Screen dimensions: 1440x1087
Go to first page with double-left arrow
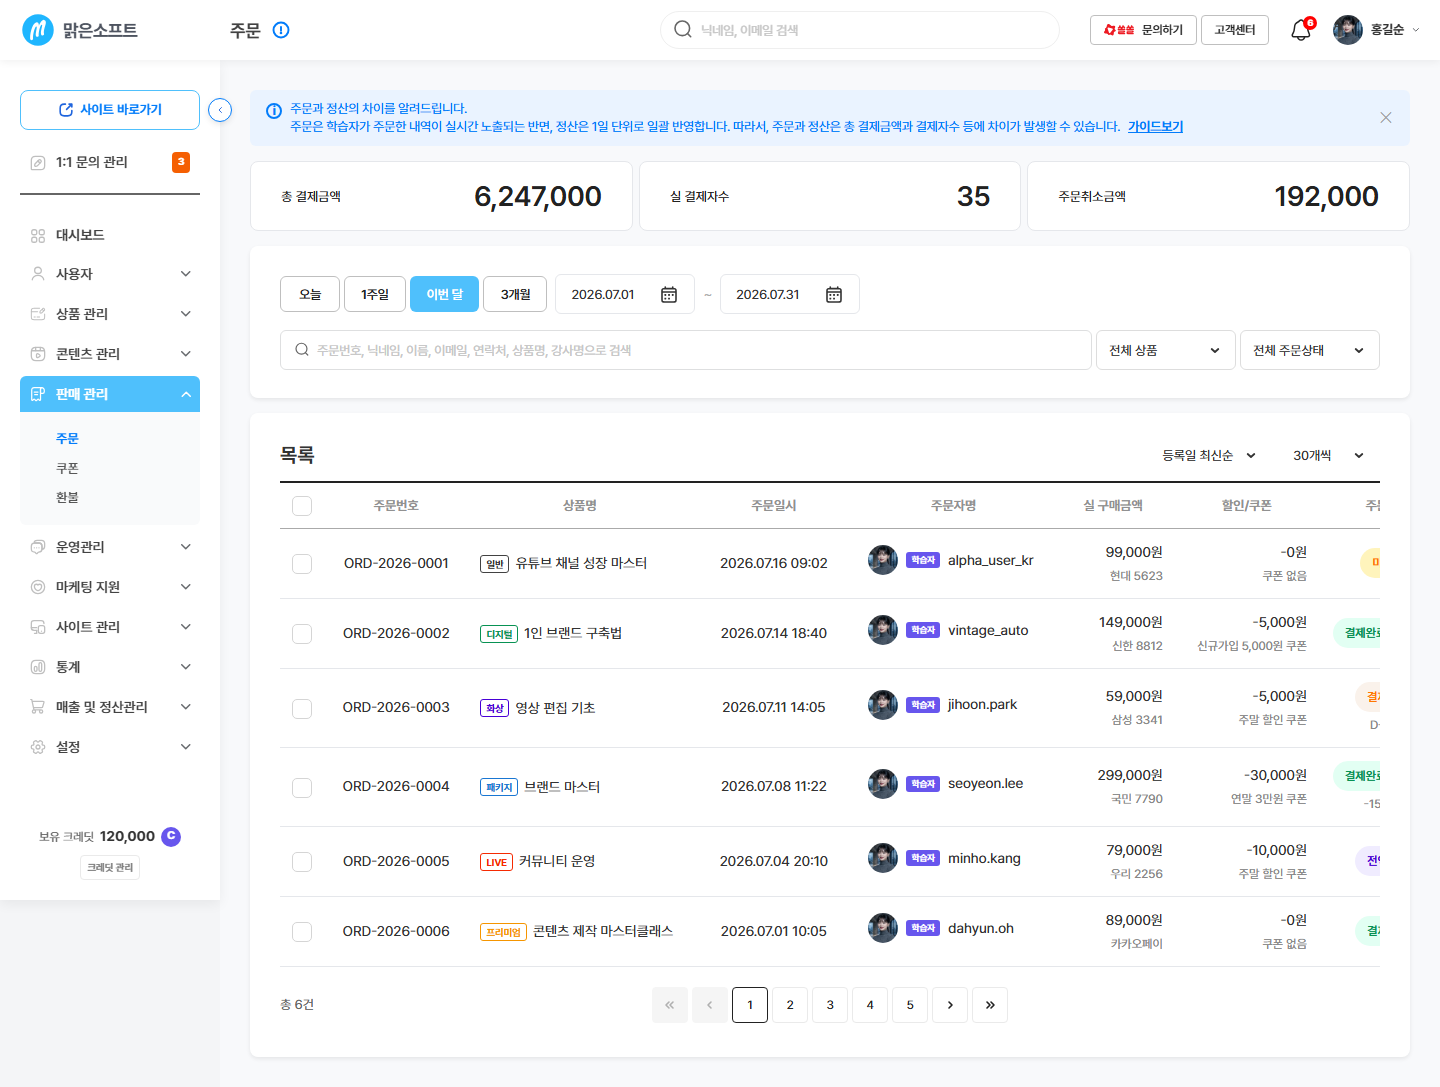(x=670, y=1005)
